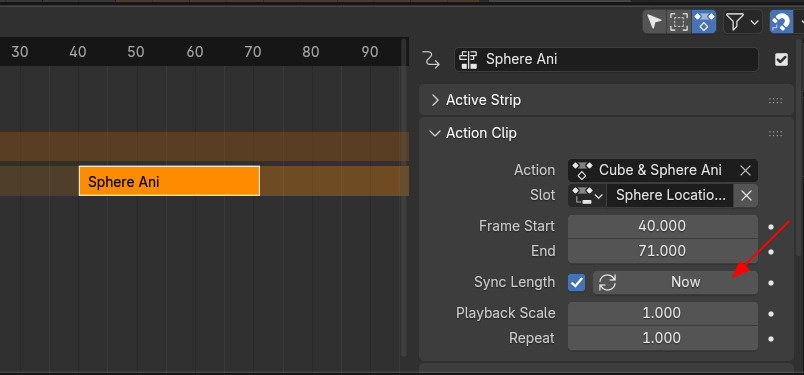804x375 pixels.
Task: Select the Sphere Ani strip in timeline
Action: [169, 181]
